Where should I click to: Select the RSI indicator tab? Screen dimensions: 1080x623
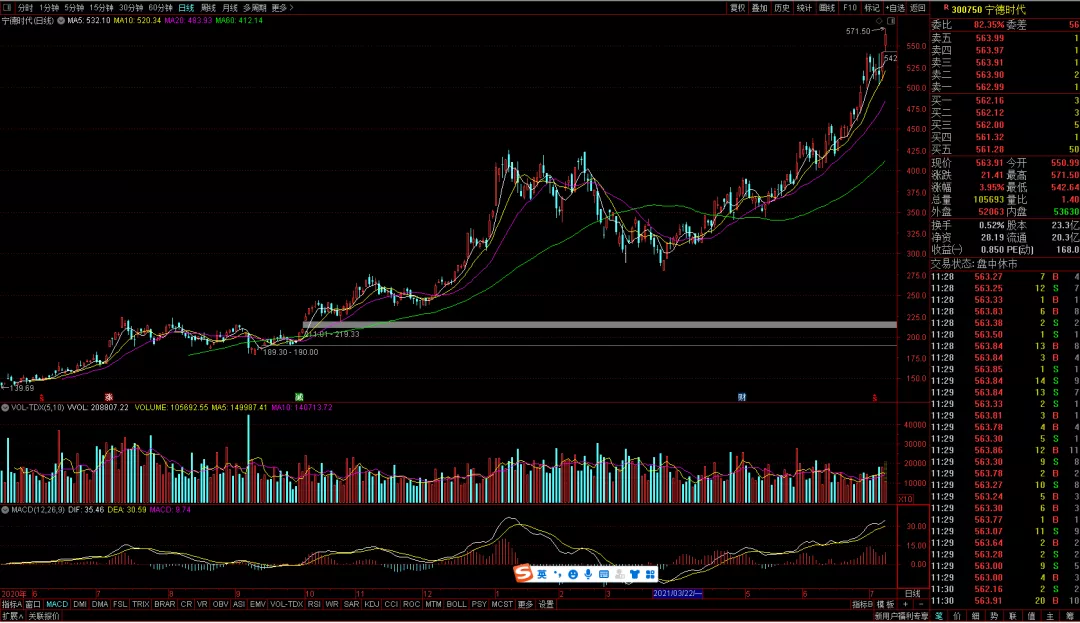point(314,604)
